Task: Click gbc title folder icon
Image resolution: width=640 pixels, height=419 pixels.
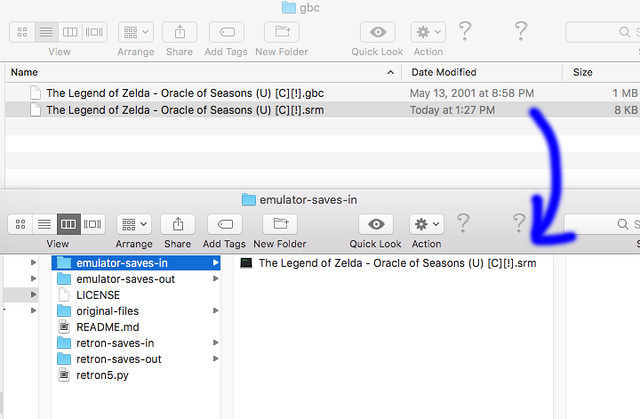Action: click(x=289, y=7)
